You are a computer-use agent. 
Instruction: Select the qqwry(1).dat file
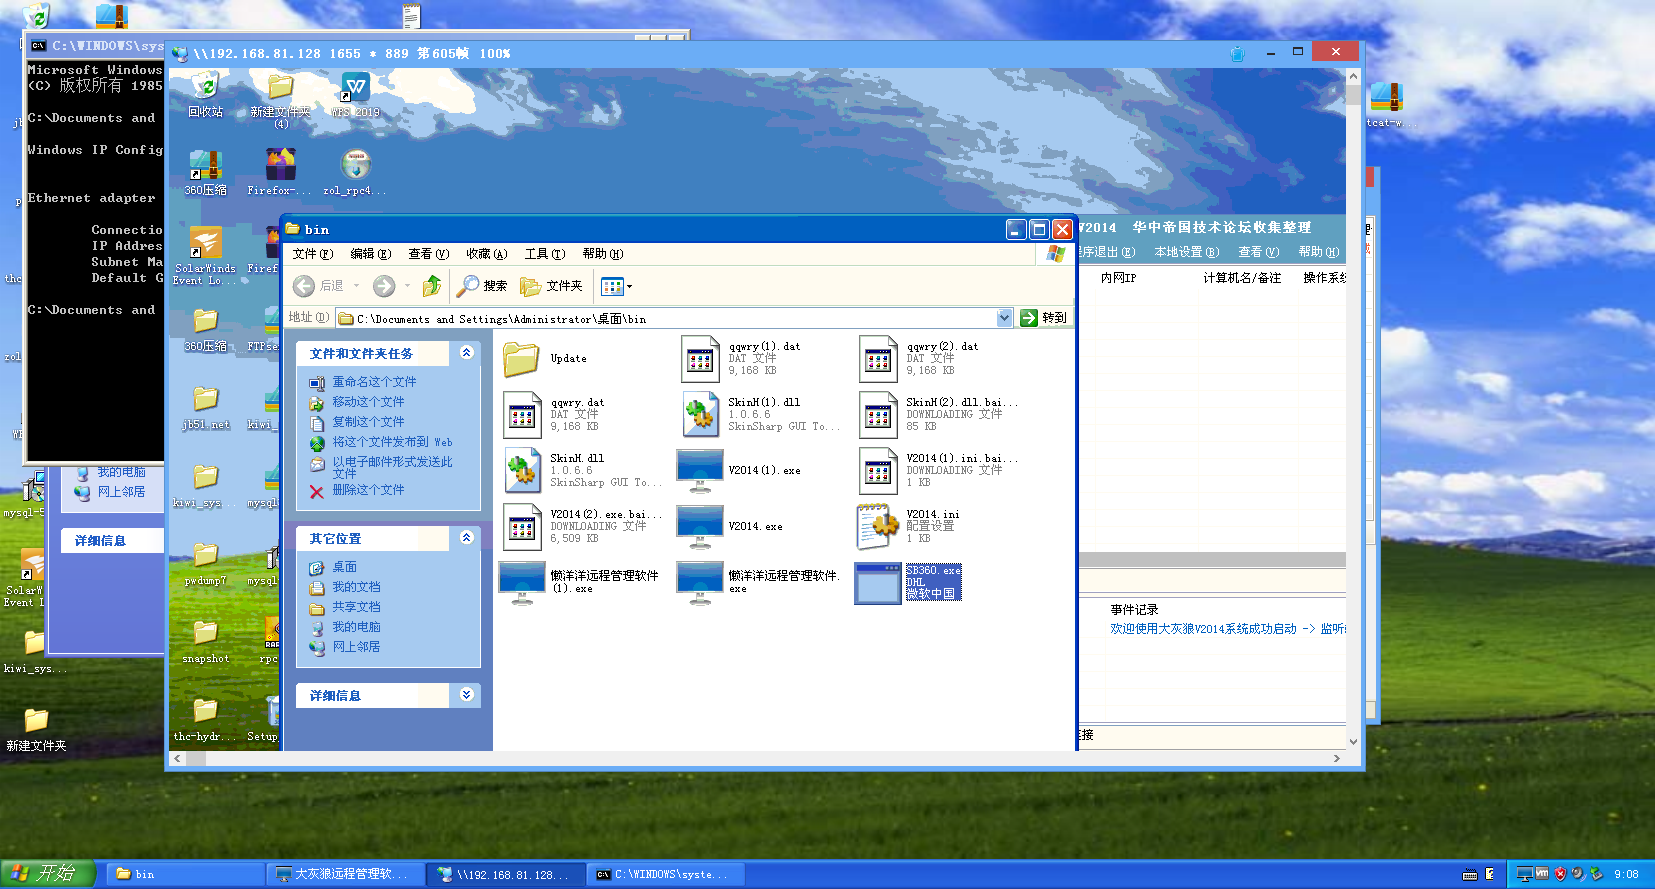pos(741,358)
